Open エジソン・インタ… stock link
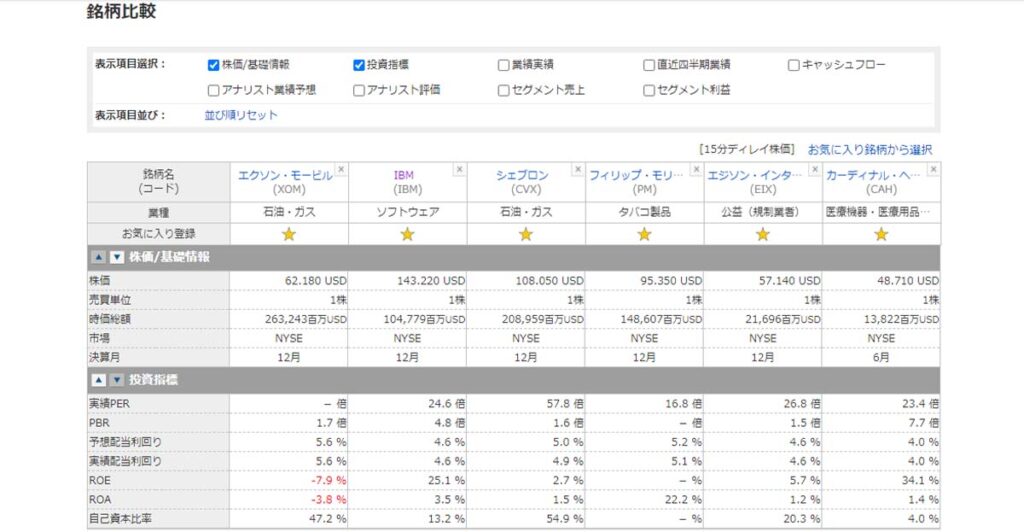This screenshot has width=1024, height=532. (x=754, y=175)
